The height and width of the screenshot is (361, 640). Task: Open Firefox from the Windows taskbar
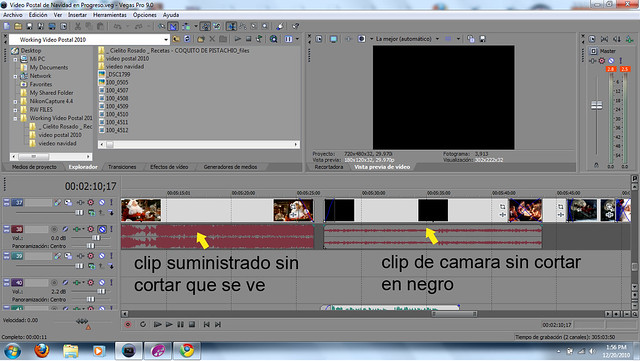click(41, 351)
